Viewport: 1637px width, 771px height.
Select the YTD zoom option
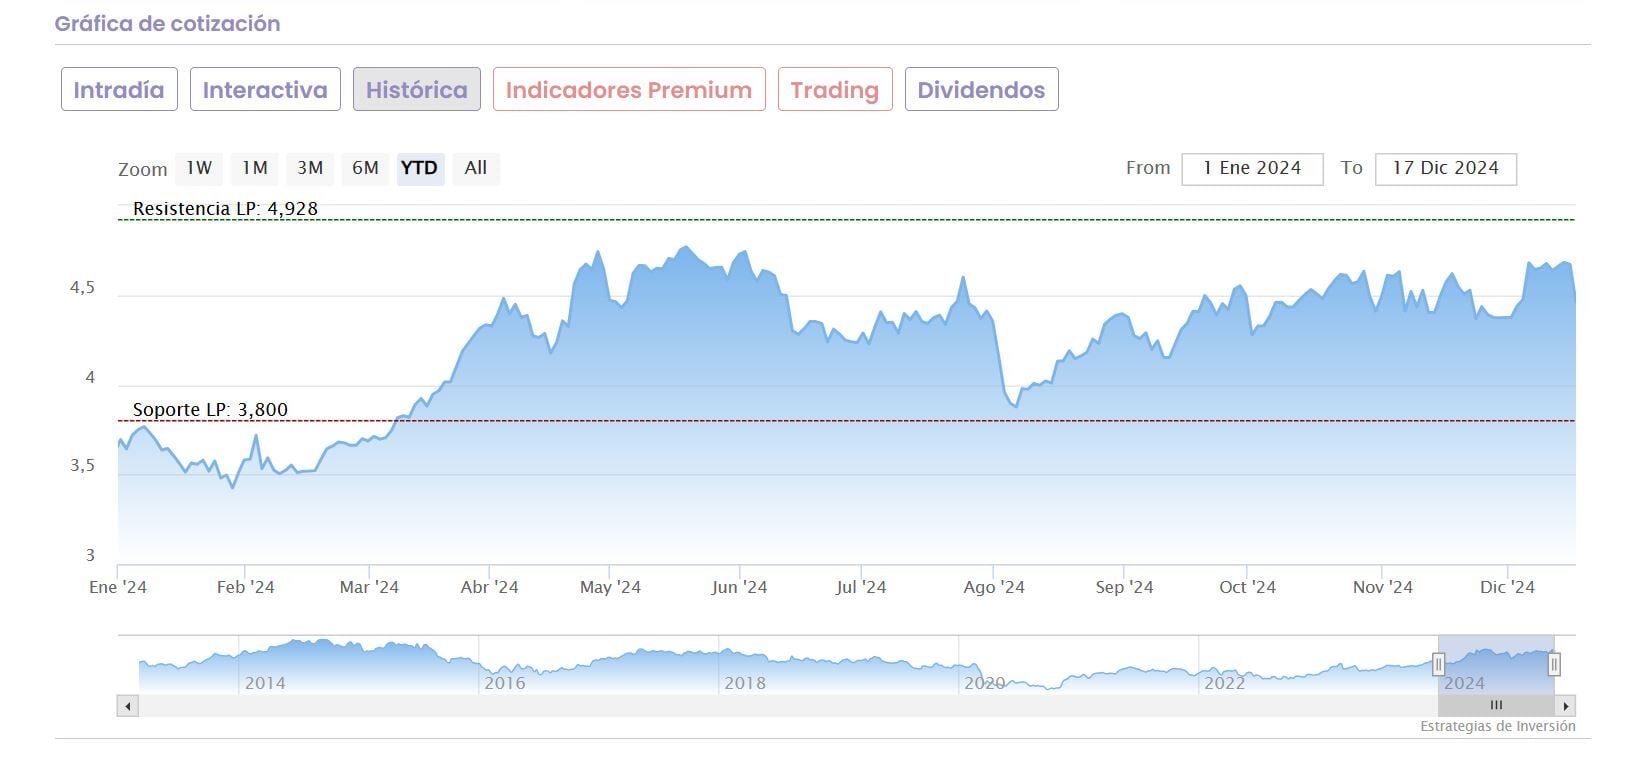(x=419, y=168)
